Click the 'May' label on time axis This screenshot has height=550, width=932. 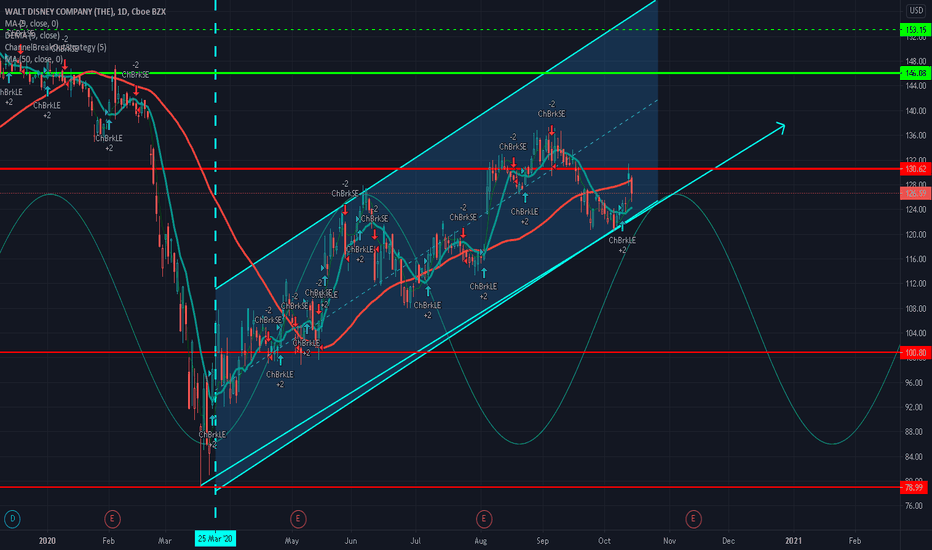tap(291, 540)
